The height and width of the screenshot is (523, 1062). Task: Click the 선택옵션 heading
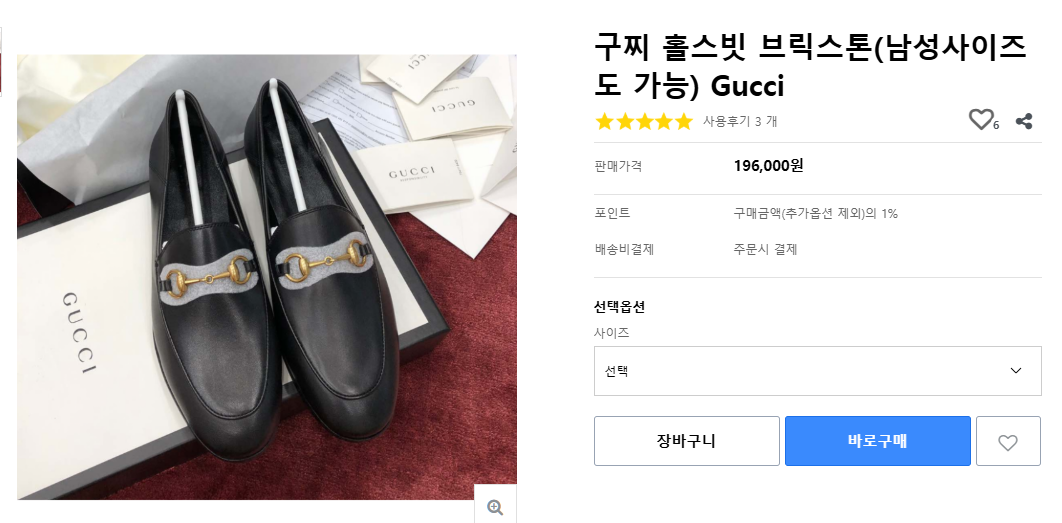click(619, 307)
